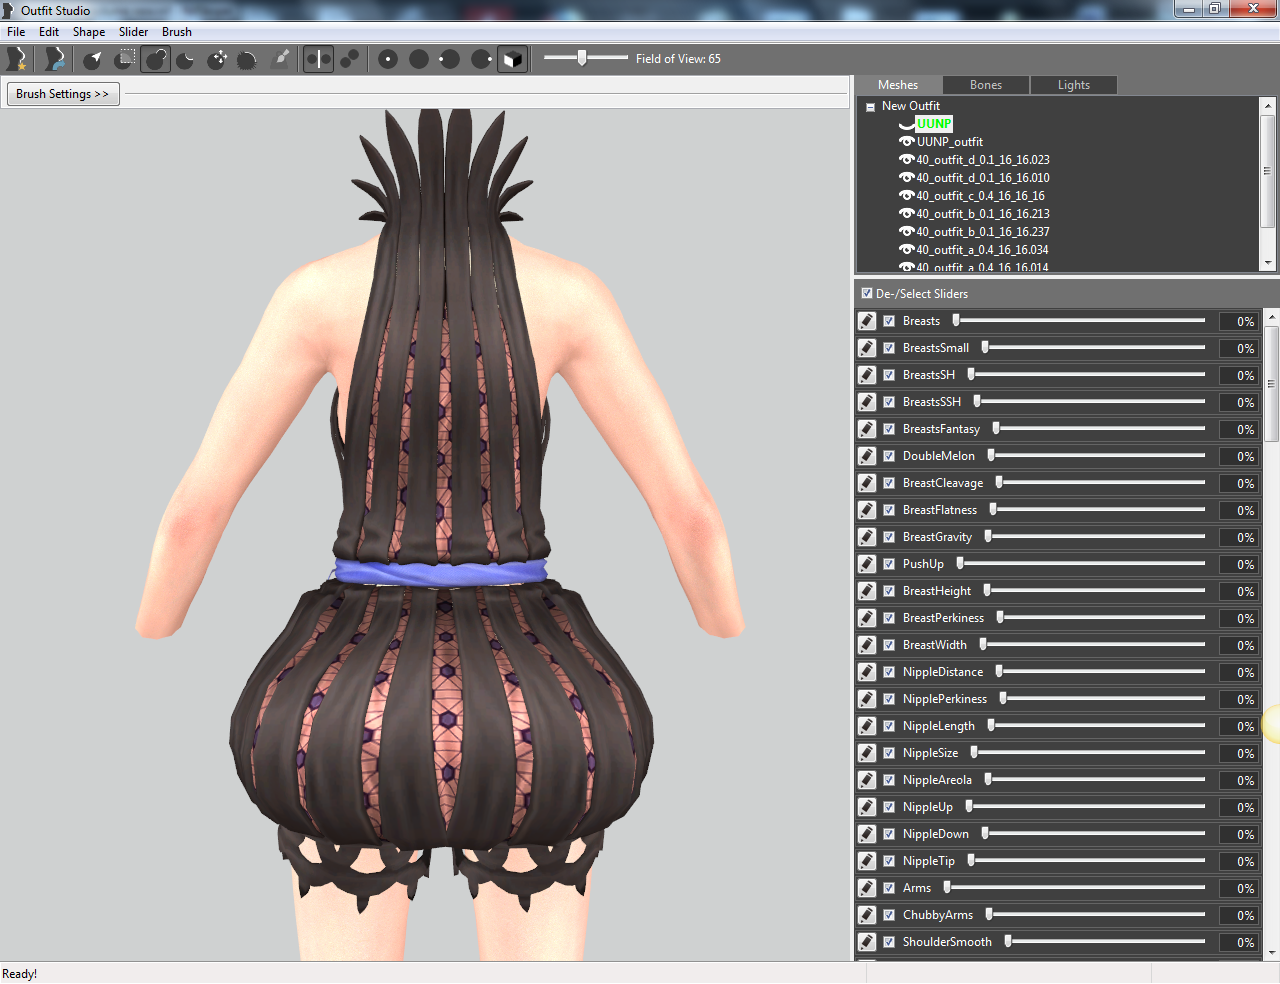Click the edit pencil for PushUp slider
The height and width of the screenshot is (984, 1280).
tap(867, 564)
